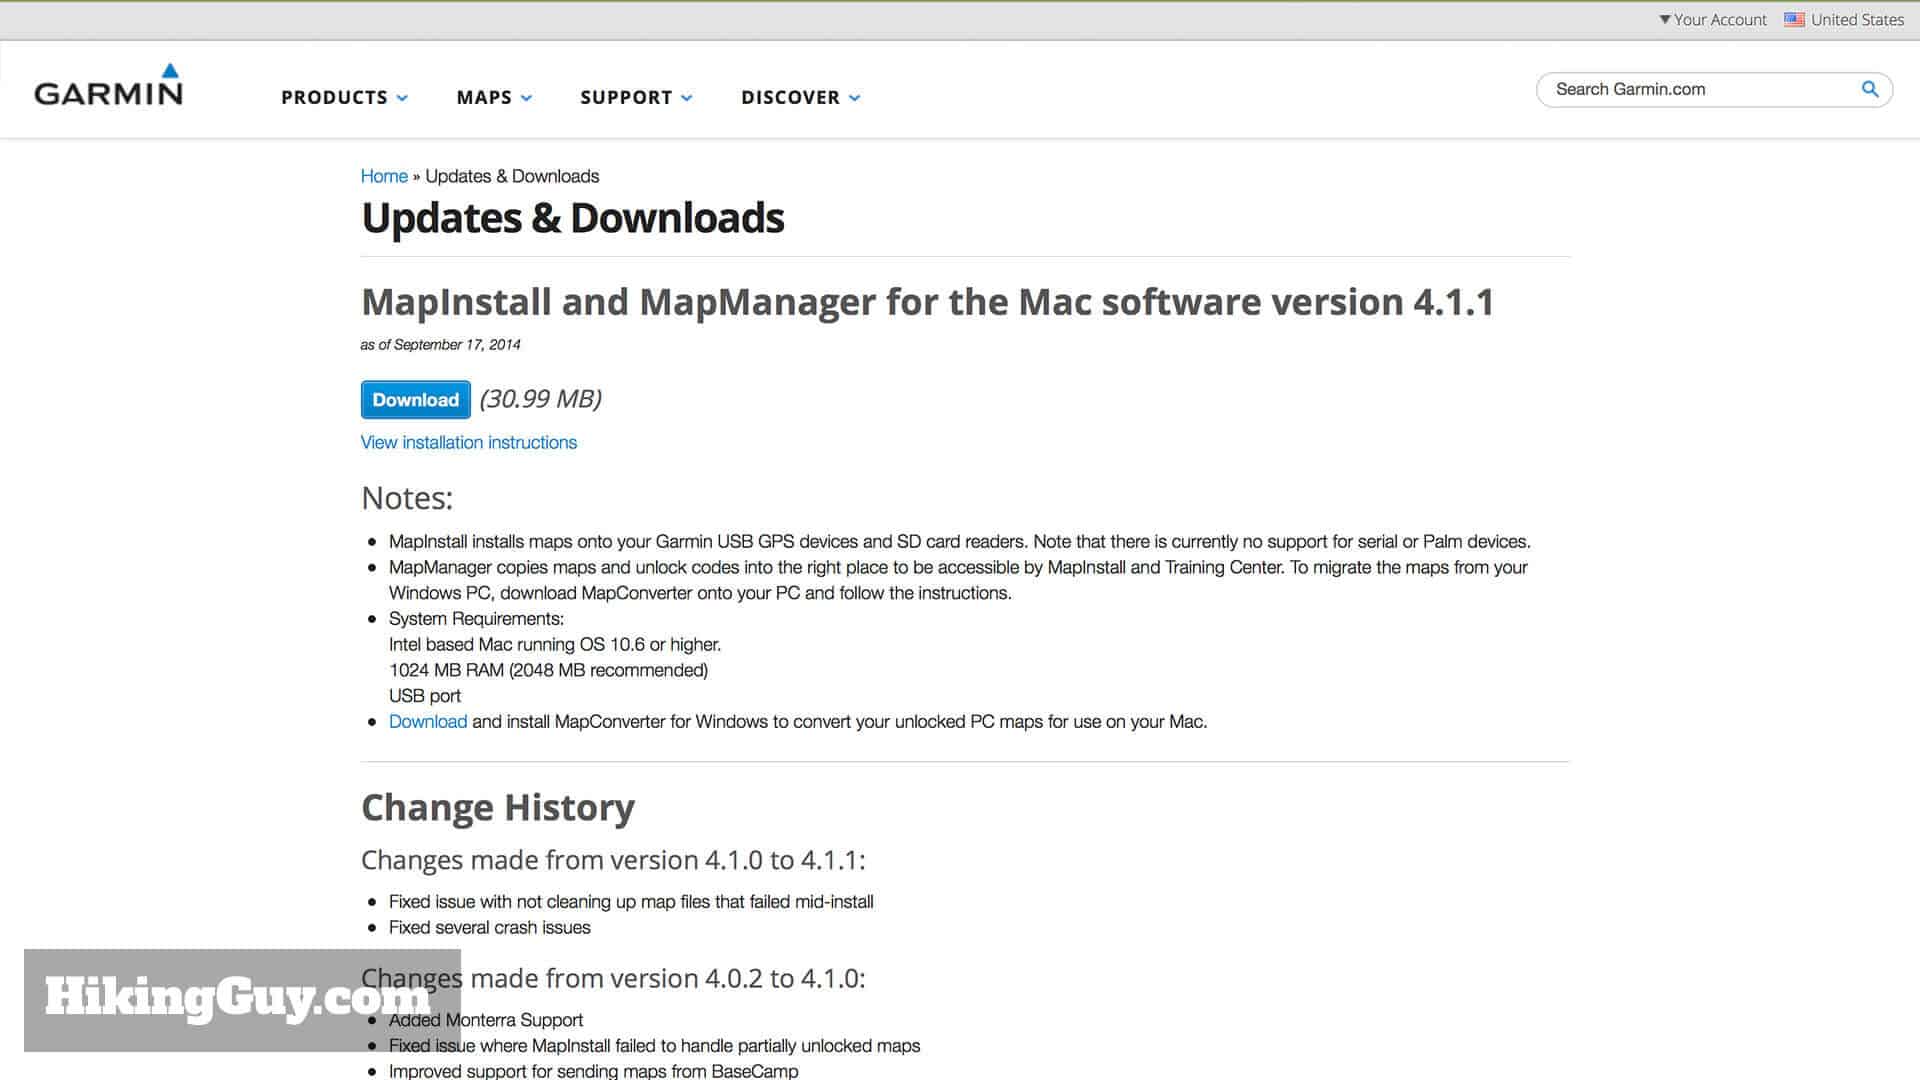The image size is (1920, 1080).
Task: Go to Home via breadcrumb
Action: point(384,176)
